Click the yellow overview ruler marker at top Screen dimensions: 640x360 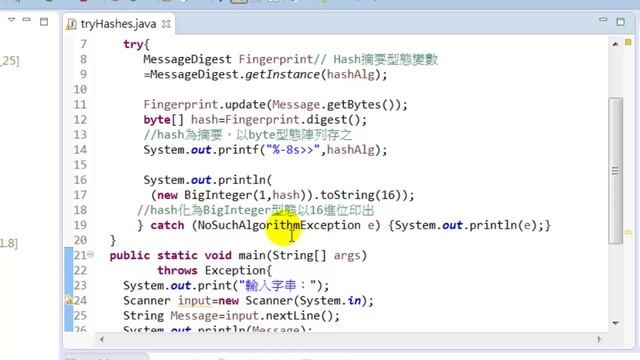coord(628,42)
